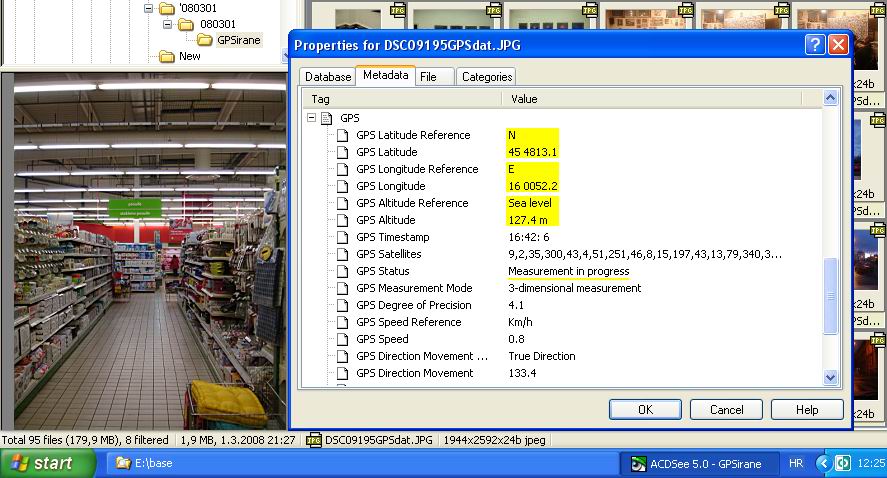Select the New folder in tree
The width and height of the screenshot is (887, 478).
point(190,56)
